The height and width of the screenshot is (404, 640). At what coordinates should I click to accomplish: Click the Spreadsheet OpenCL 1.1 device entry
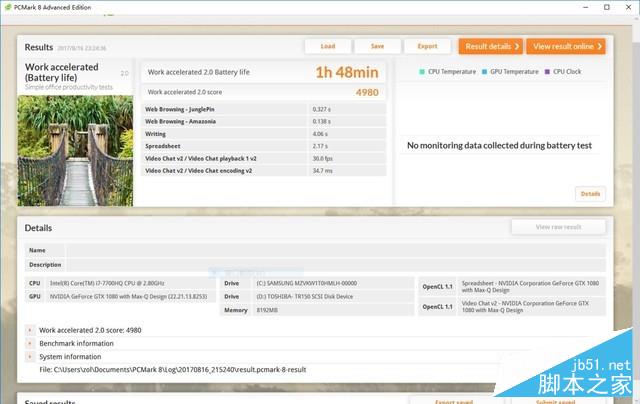(x=530, y=286)
